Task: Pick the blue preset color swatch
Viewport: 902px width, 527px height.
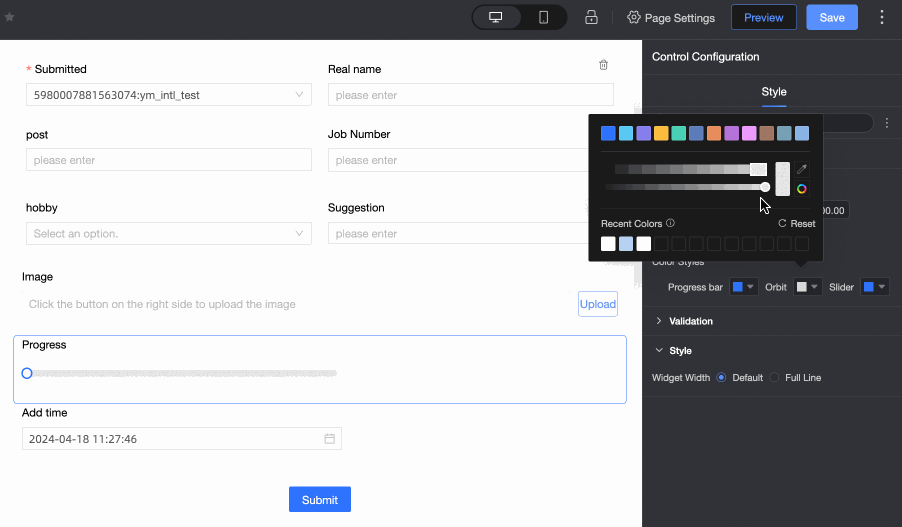Action: pos(608,133)
